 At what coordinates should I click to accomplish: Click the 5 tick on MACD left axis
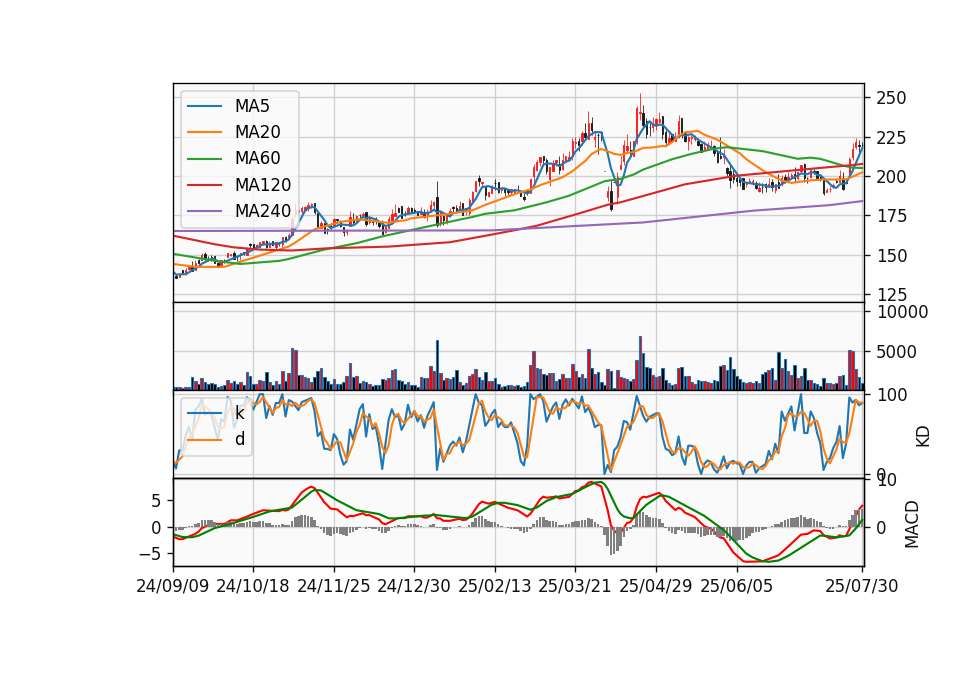tap(156, 501)
